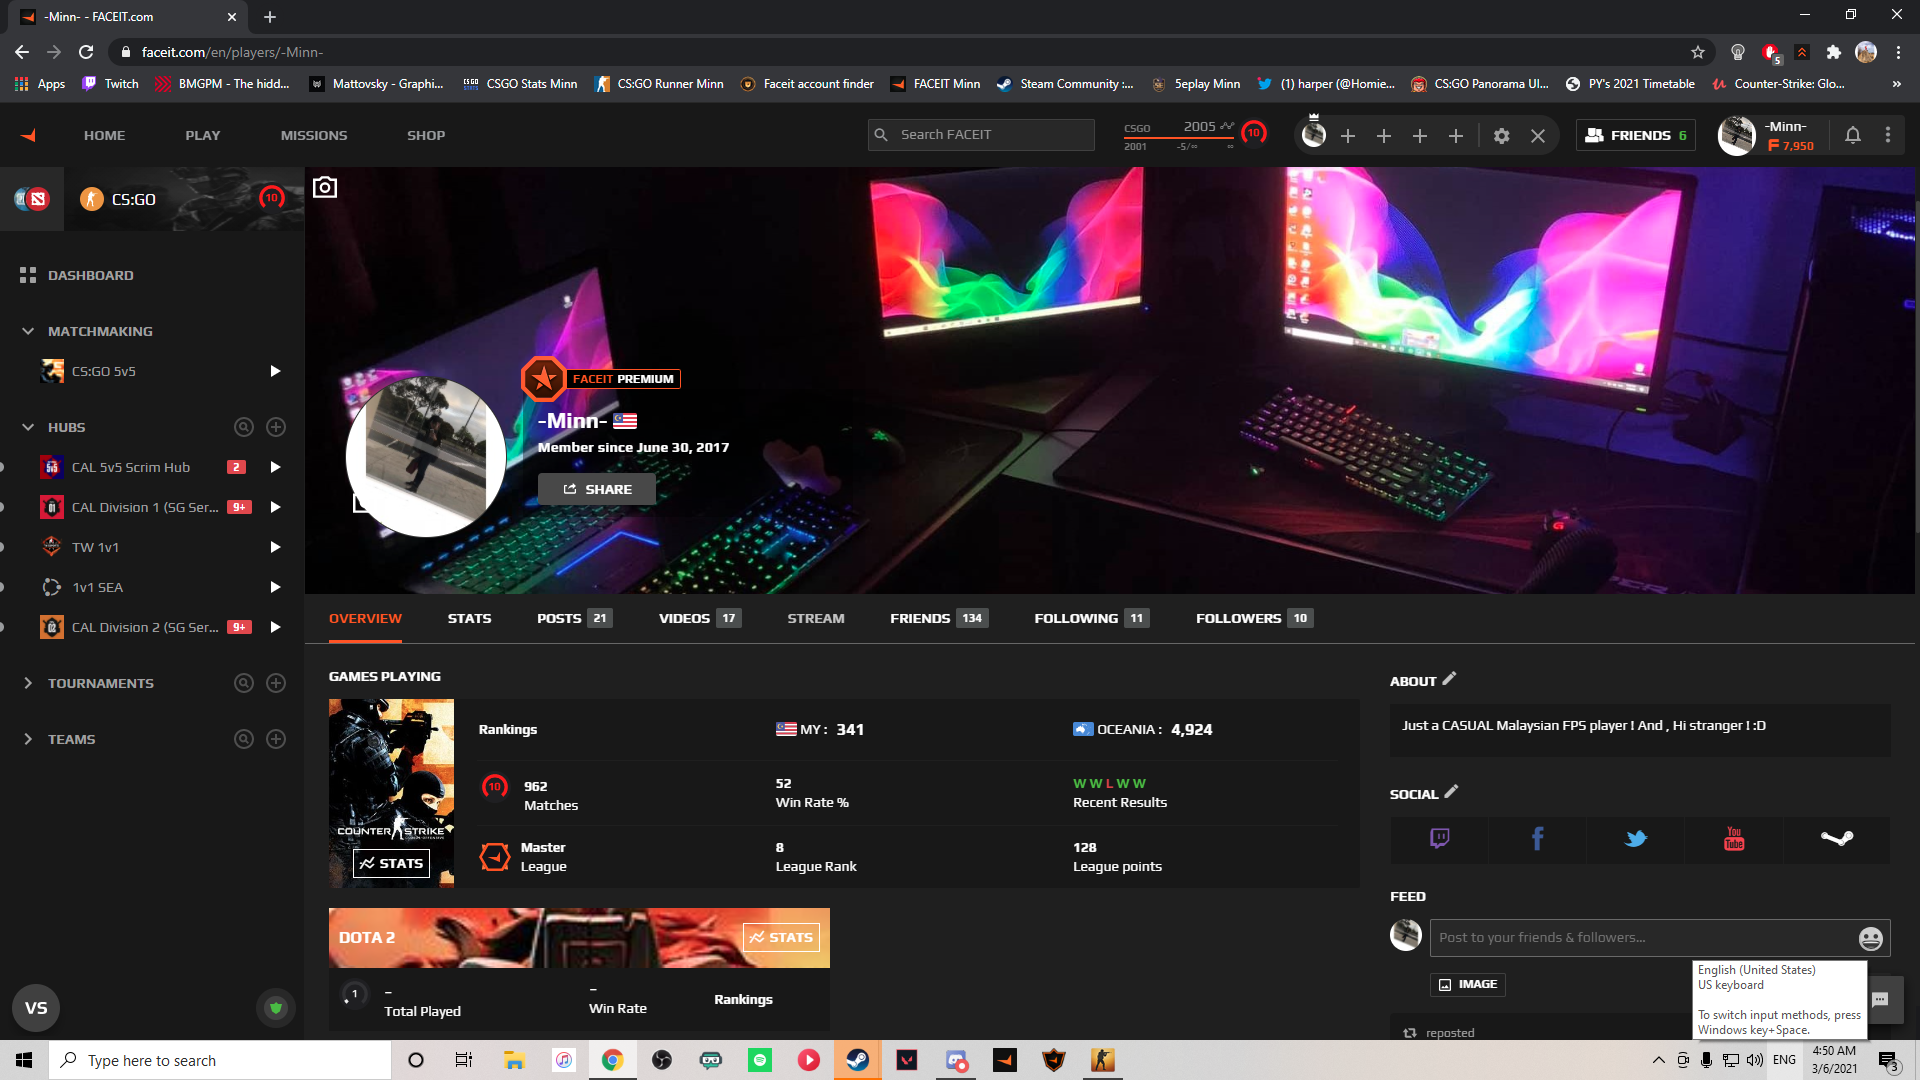
Task: Switch to the Stats profile tab
Action: [469, 618]
